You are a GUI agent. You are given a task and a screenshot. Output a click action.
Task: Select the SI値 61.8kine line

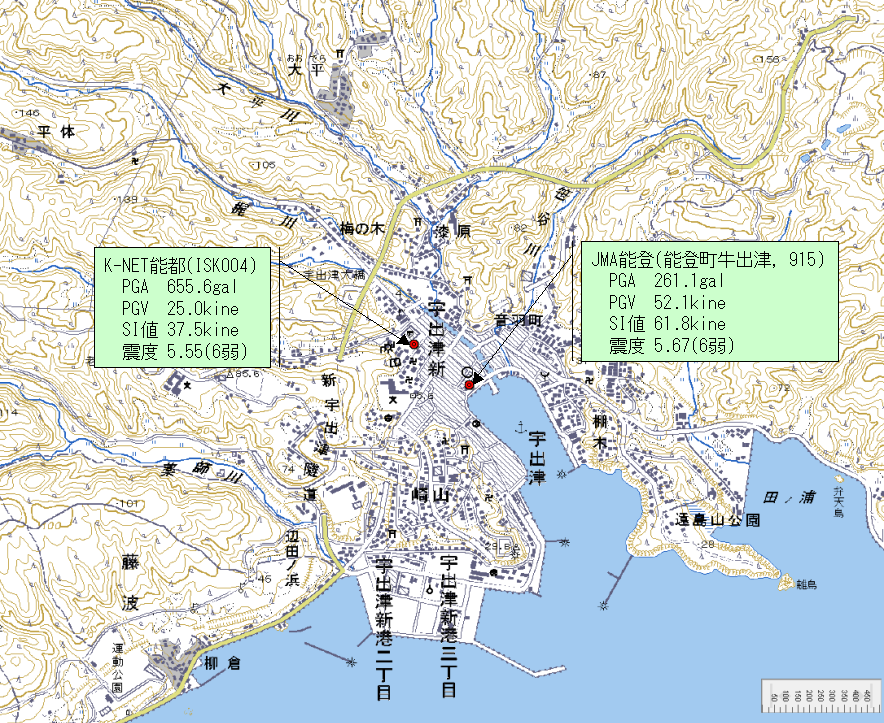(x=667, y=324)
